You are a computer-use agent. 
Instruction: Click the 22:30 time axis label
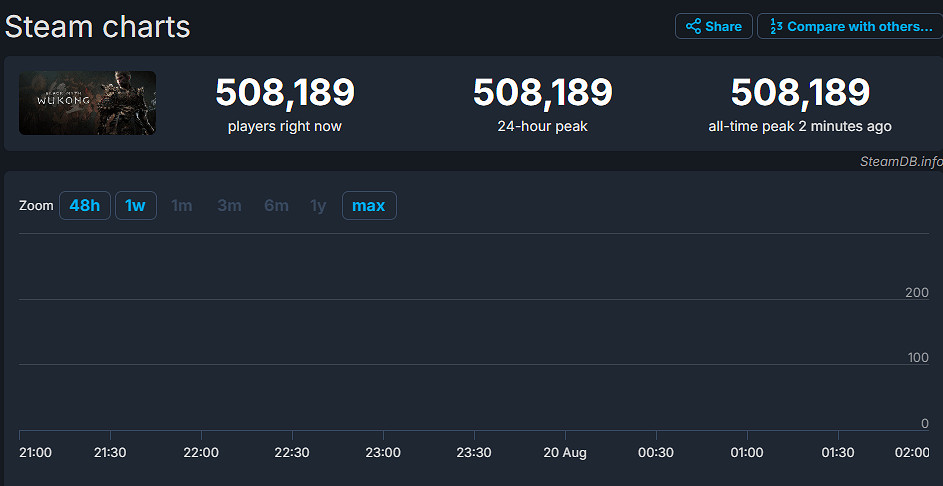point(292,453)
